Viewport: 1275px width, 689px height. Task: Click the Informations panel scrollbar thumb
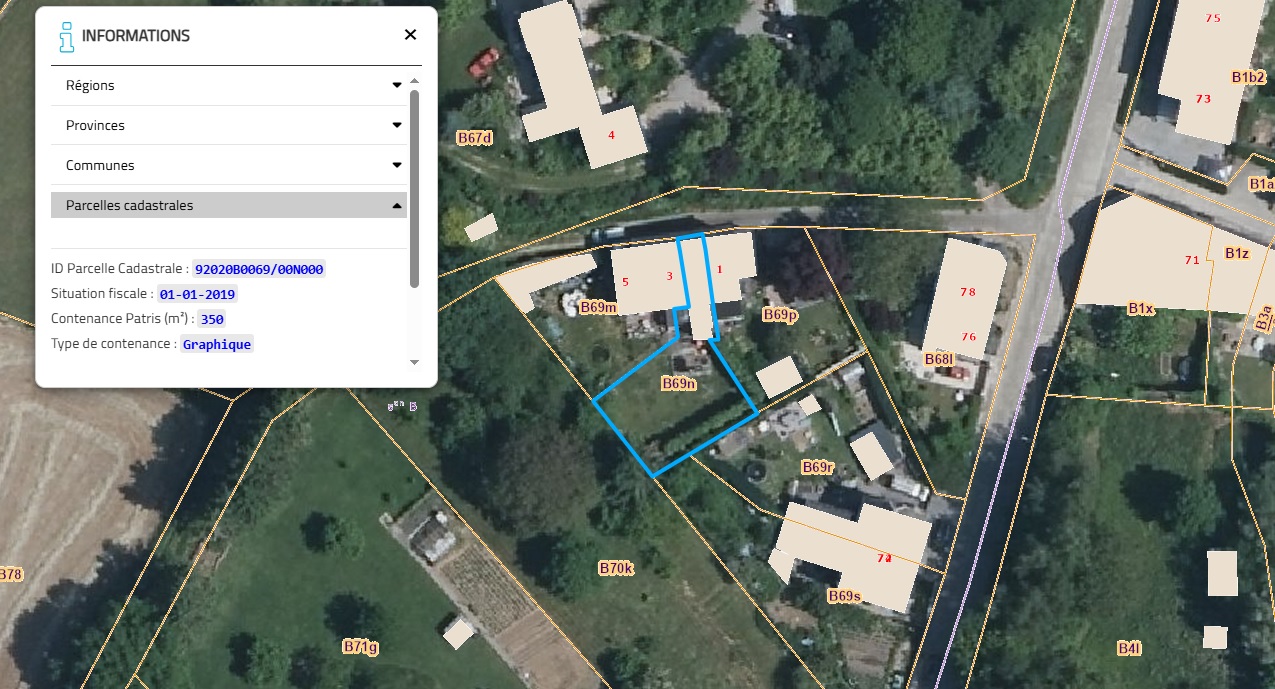pos(415,188)
